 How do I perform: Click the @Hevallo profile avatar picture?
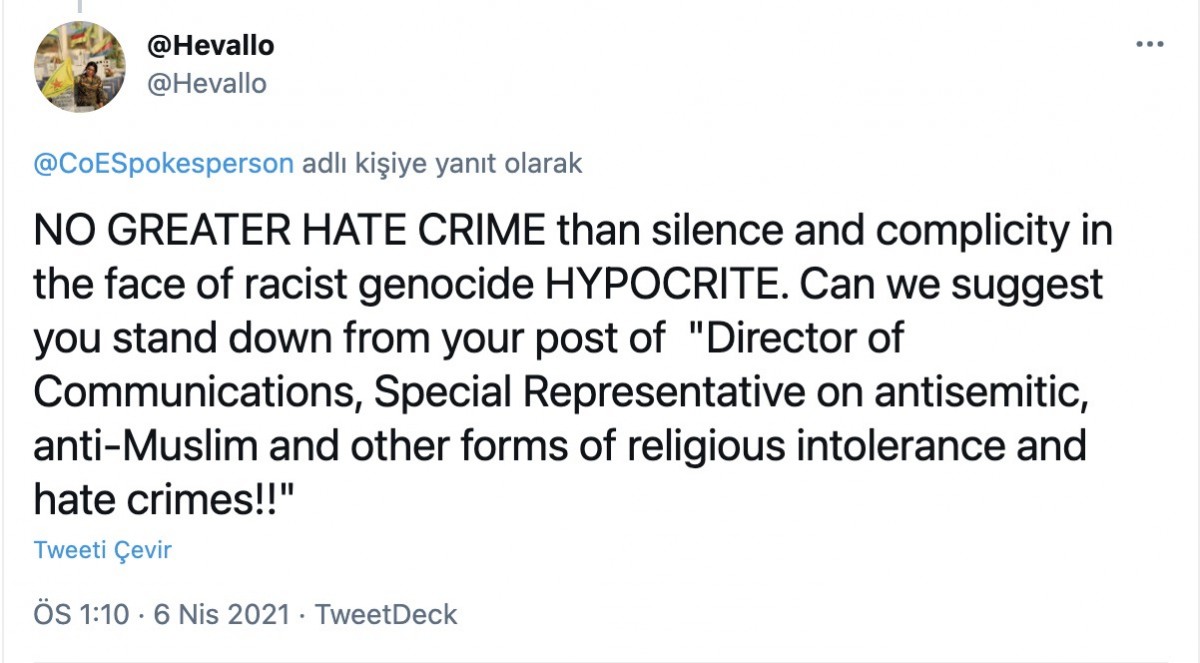coord(80,66)
